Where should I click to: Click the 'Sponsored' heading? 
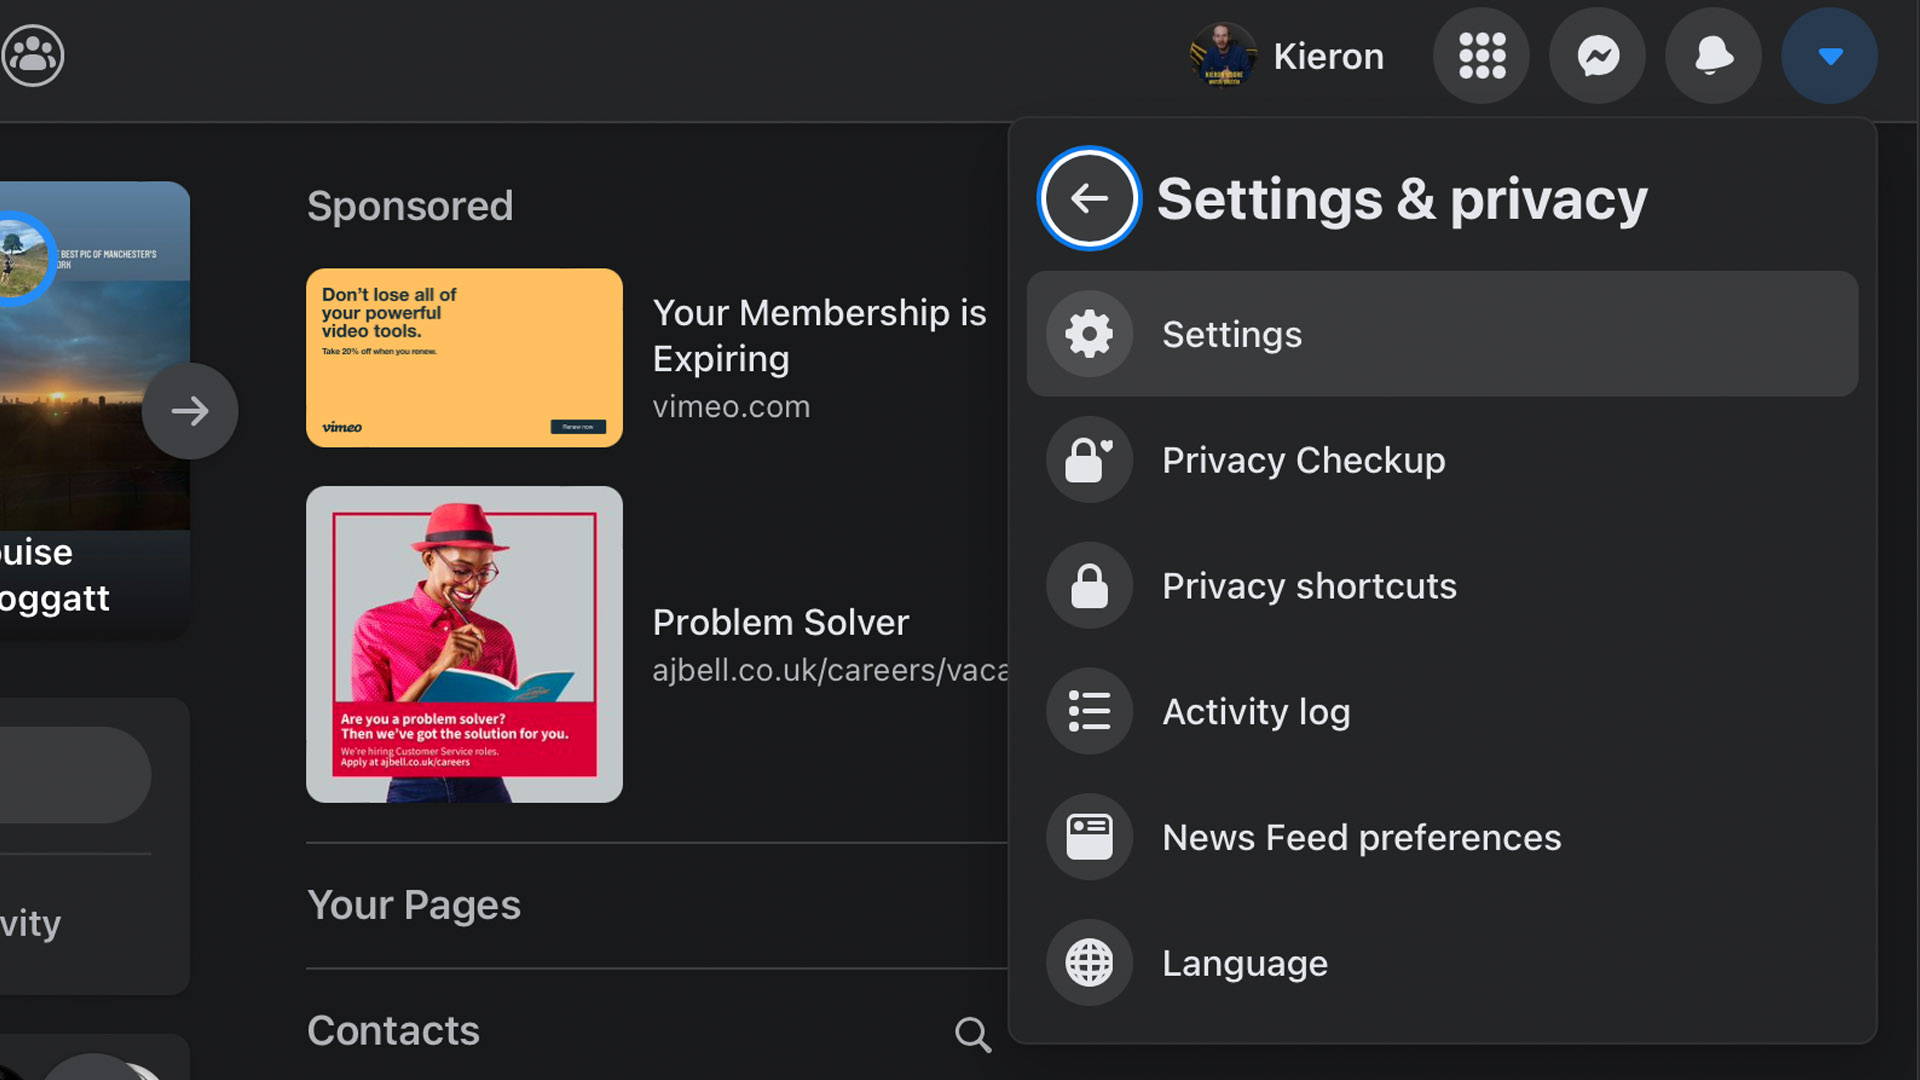pyautogui.click(x=410, y=206)
